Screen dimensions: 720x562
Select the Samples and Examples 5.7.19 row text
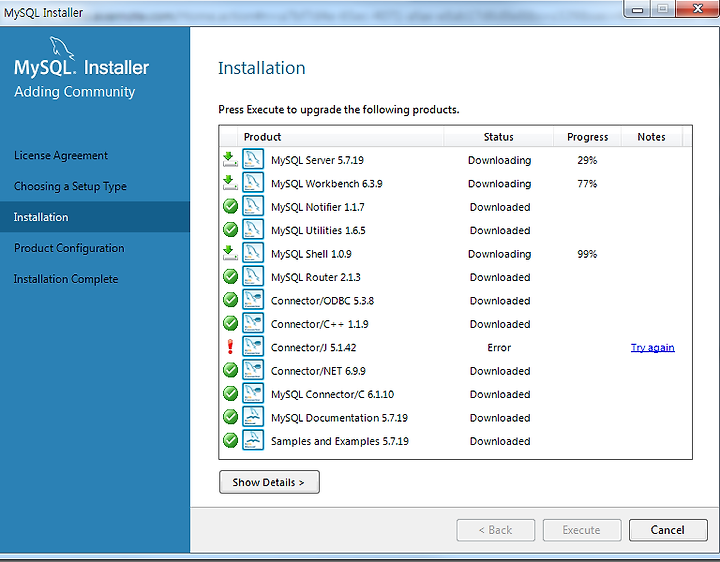pyautogui.click(x=340, y=441)
